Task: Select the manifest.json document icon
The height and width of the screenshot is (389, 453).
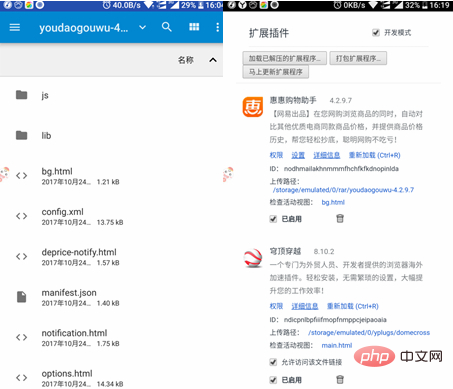Action: coord(22,297)
